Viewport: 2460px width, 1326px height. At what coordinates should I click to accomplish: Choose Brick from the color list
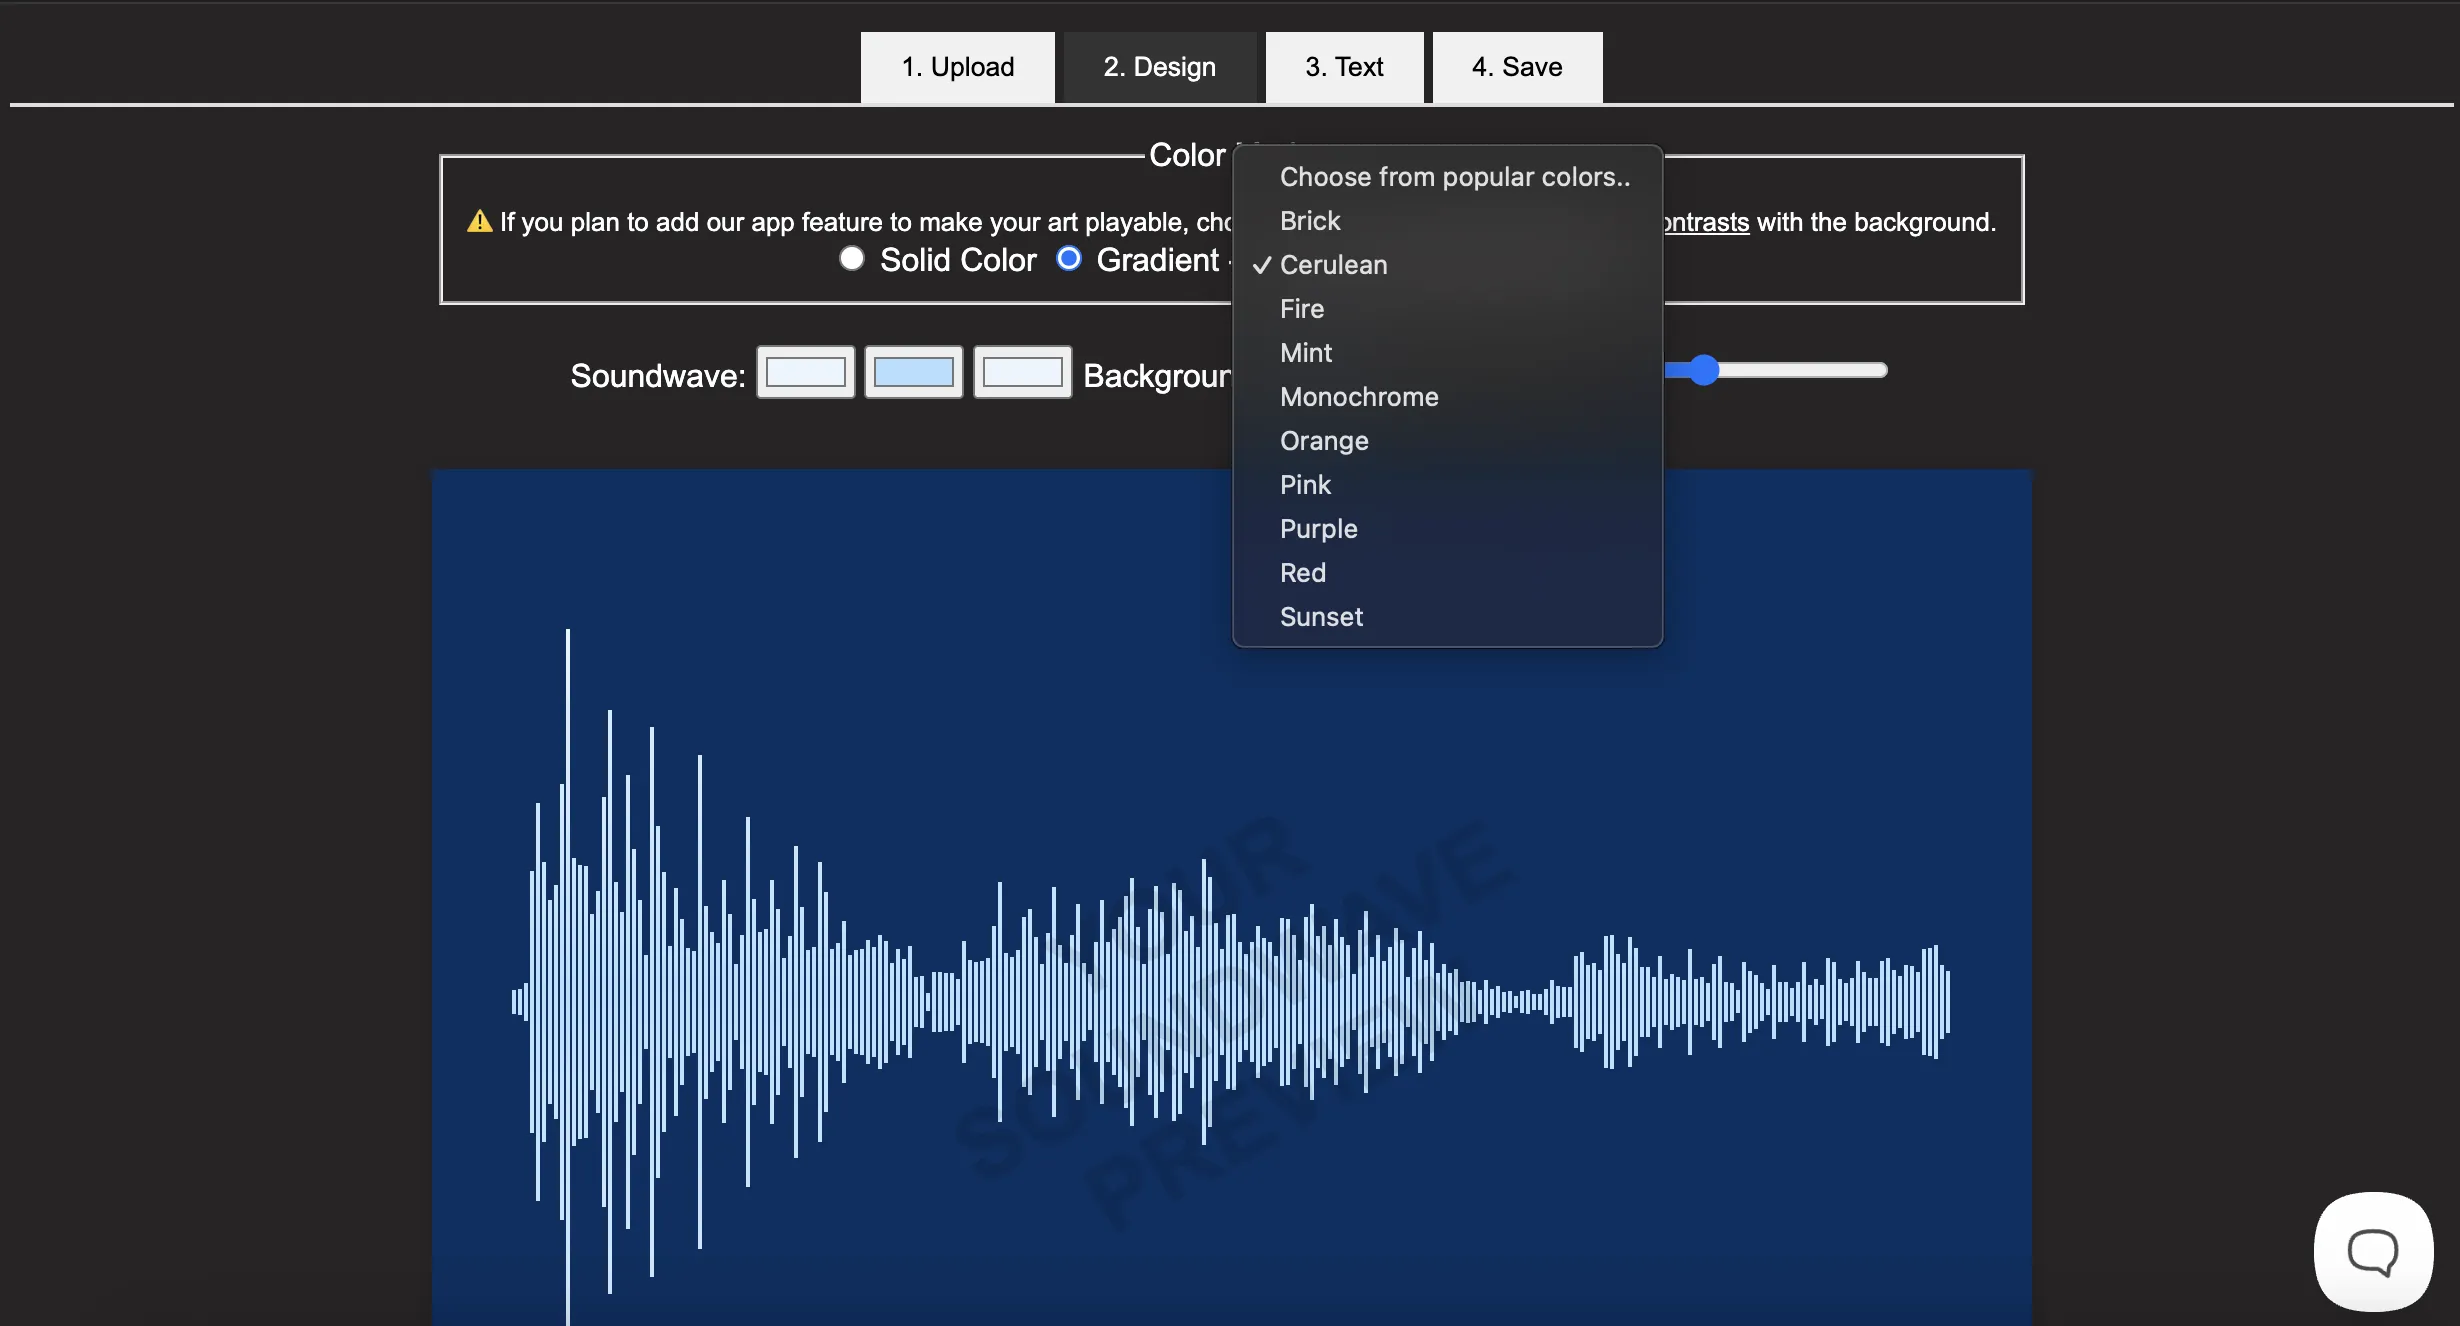coord(1447,221)
